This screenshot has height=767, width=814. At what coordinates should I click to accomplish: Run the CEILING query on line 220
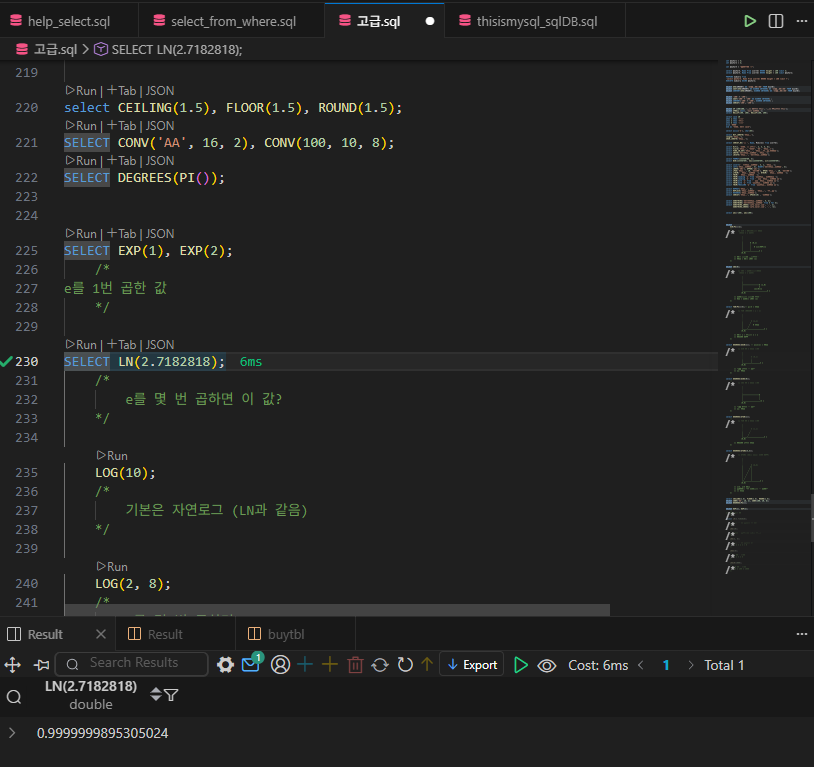click(82, 90)
